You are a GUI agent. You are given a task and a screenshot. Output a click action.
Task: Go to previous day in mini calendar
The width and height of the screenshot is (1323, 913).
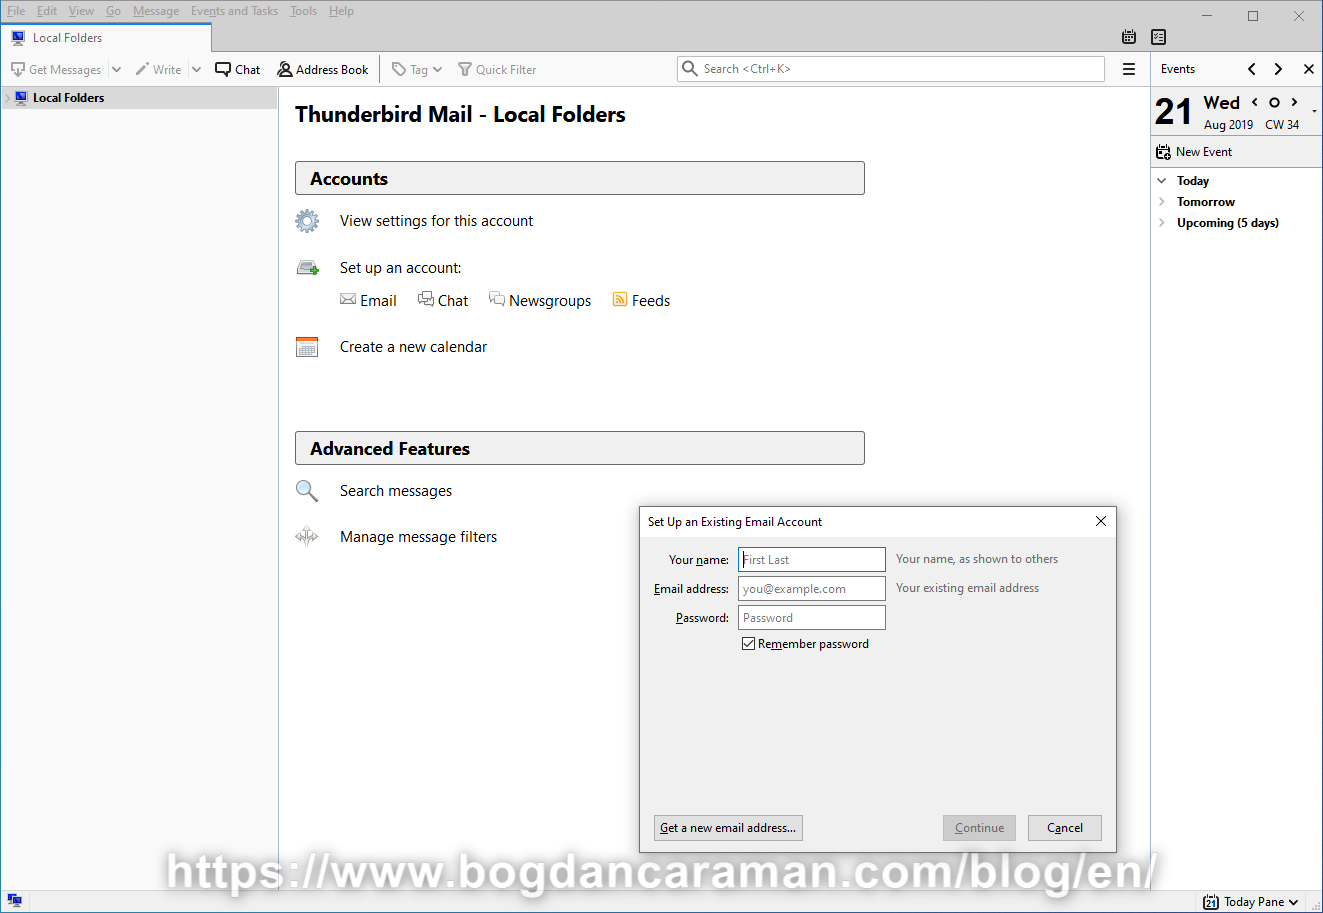click(1254, 102)
